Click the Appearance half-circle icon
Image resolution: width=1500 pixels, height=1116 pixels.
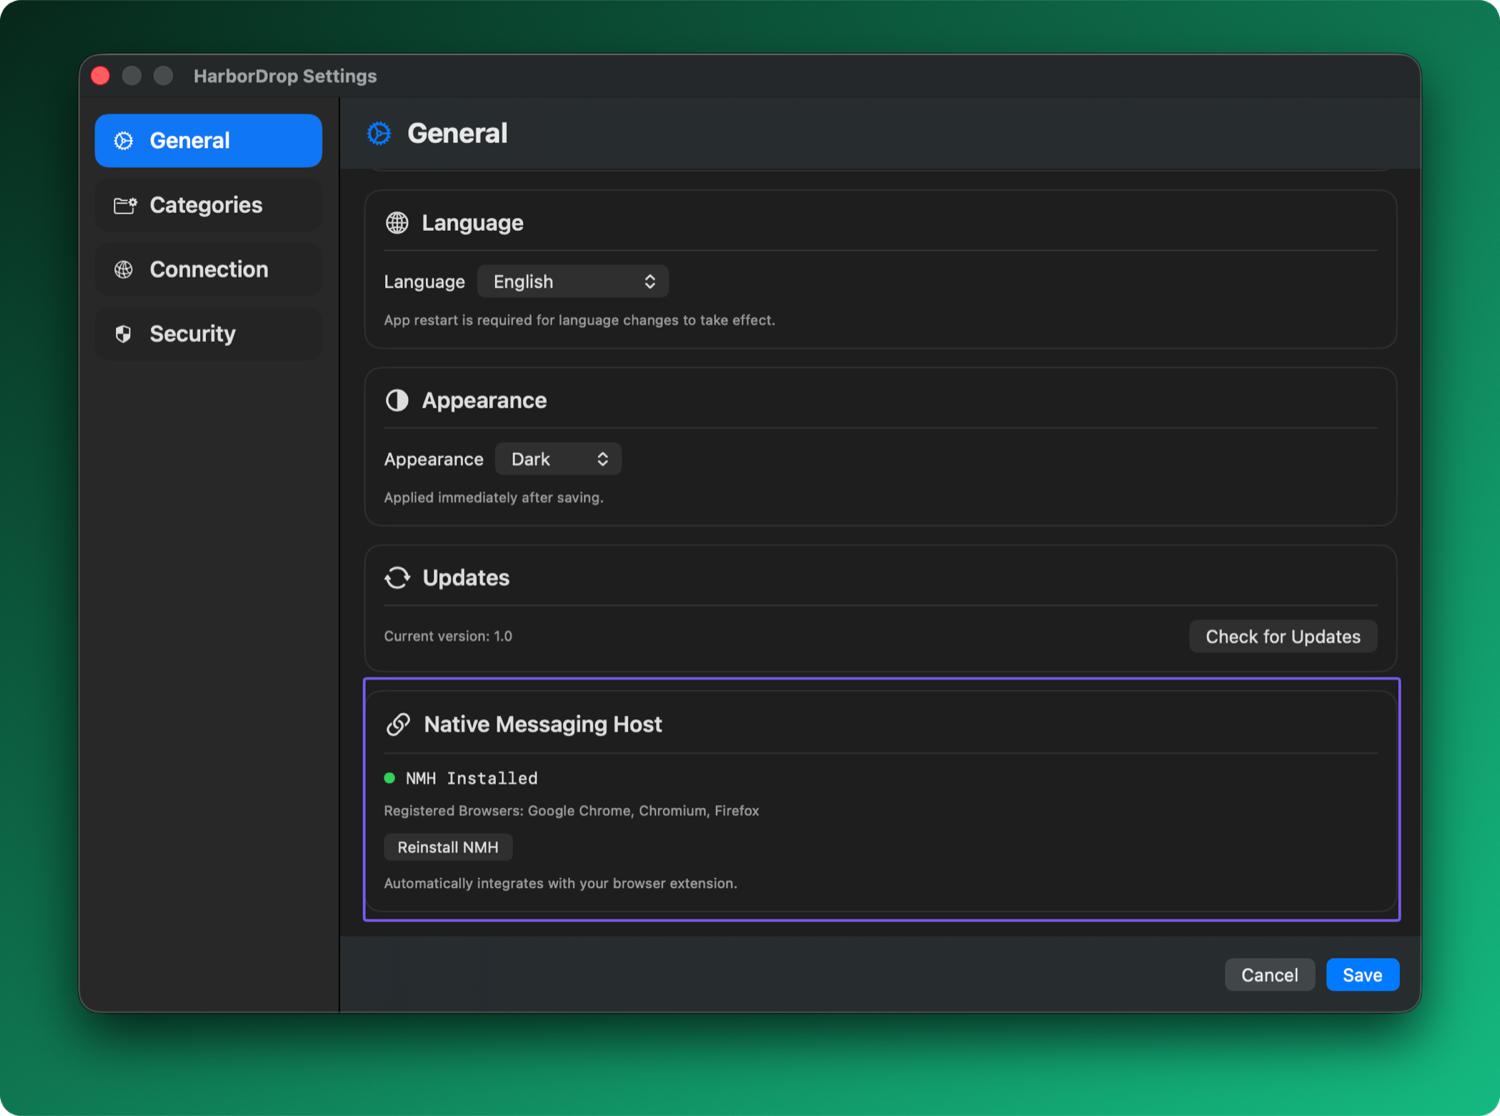tap(397, 400)
